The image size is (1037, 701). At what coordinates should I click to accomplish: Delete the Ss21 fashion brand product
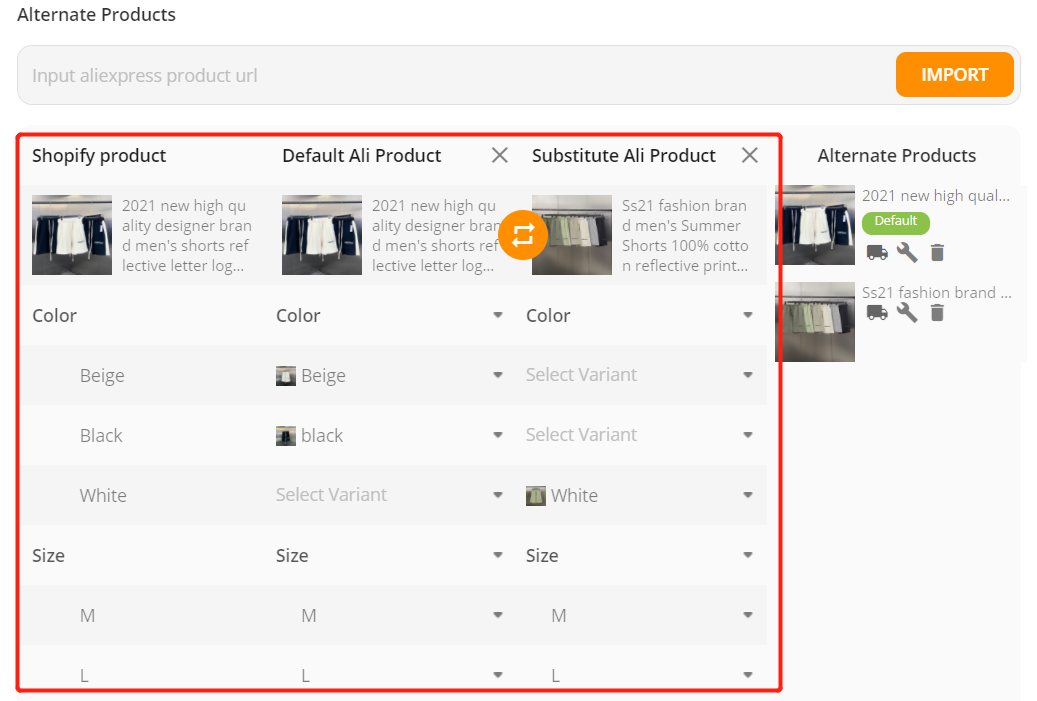(x=937, y=312)
